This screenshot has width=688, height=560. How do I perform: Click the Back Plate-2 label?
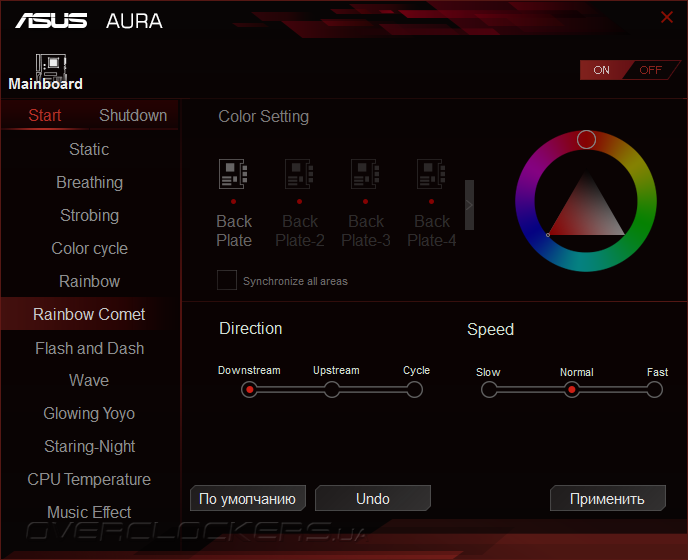[300, 231]
